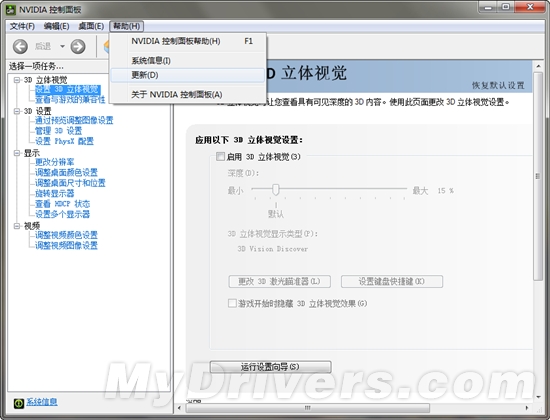The height and width of the screenshot is (420, 550).
Task: Click the Back arrow navigation icon
Action: (20, 46)
